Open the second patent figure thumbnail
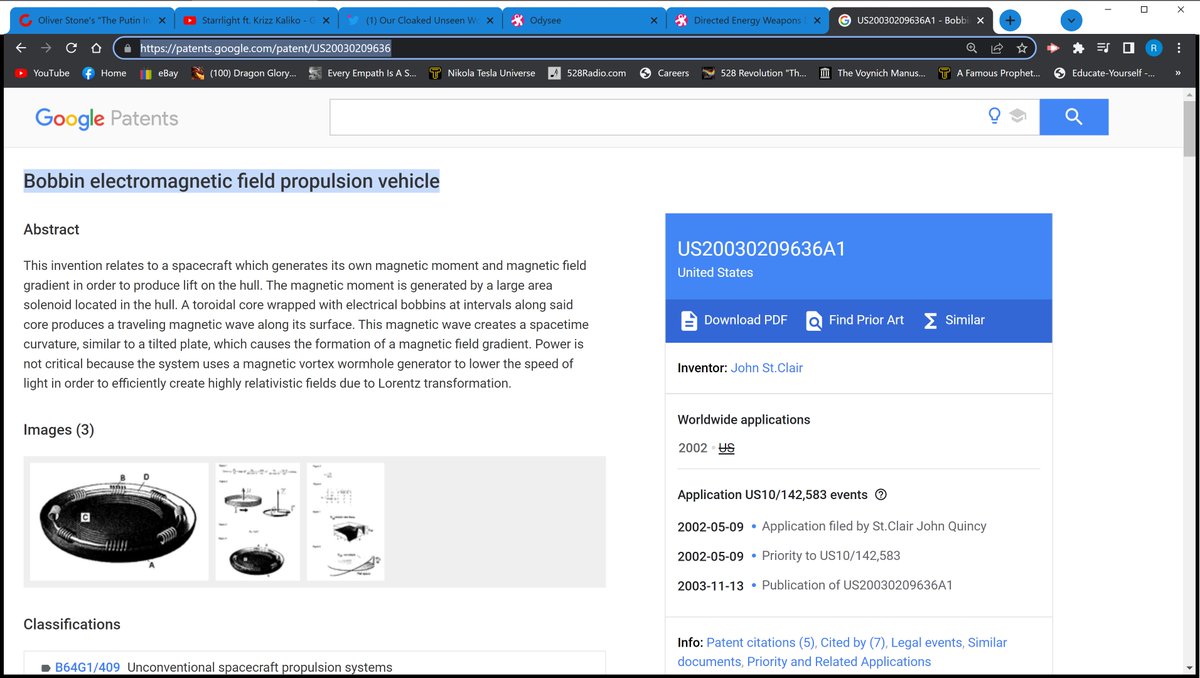Viewport: 1200px width, 678px height. [258, 521]
